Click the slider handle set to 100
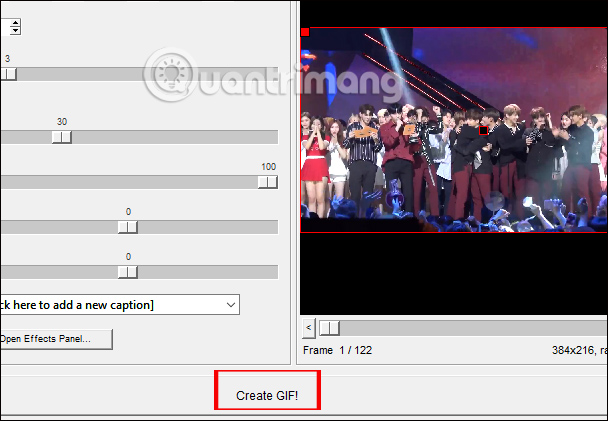Screen dimensions: 608x421 point(268,182)
